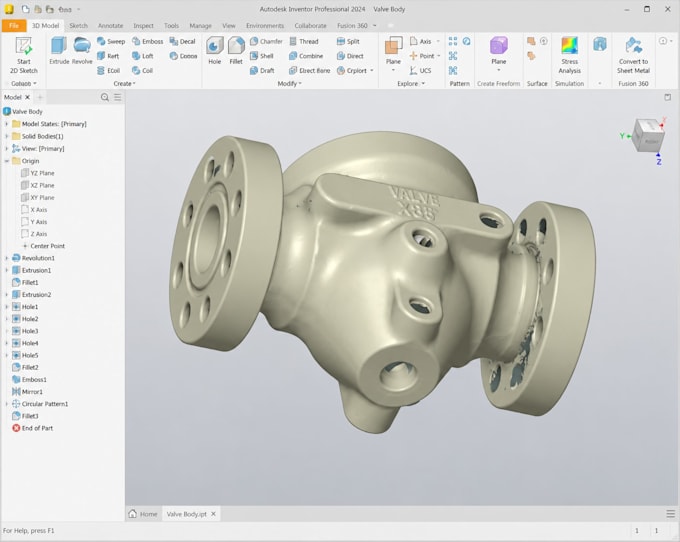Select the YZ Plane in Origin
The width and height of the screenshot is (680, 542).
38,173
